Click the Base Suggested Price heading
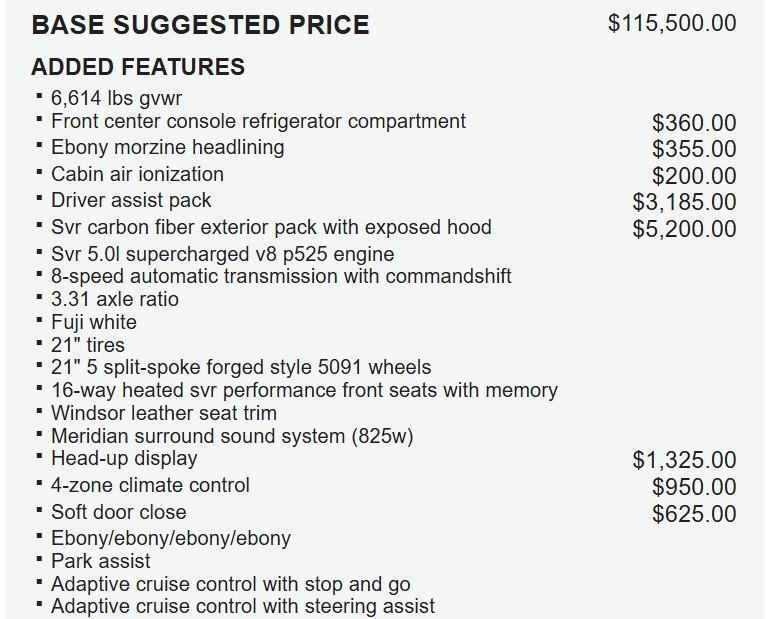The height and width of the screenshot is (619, 784). click(x=200, y=25)
